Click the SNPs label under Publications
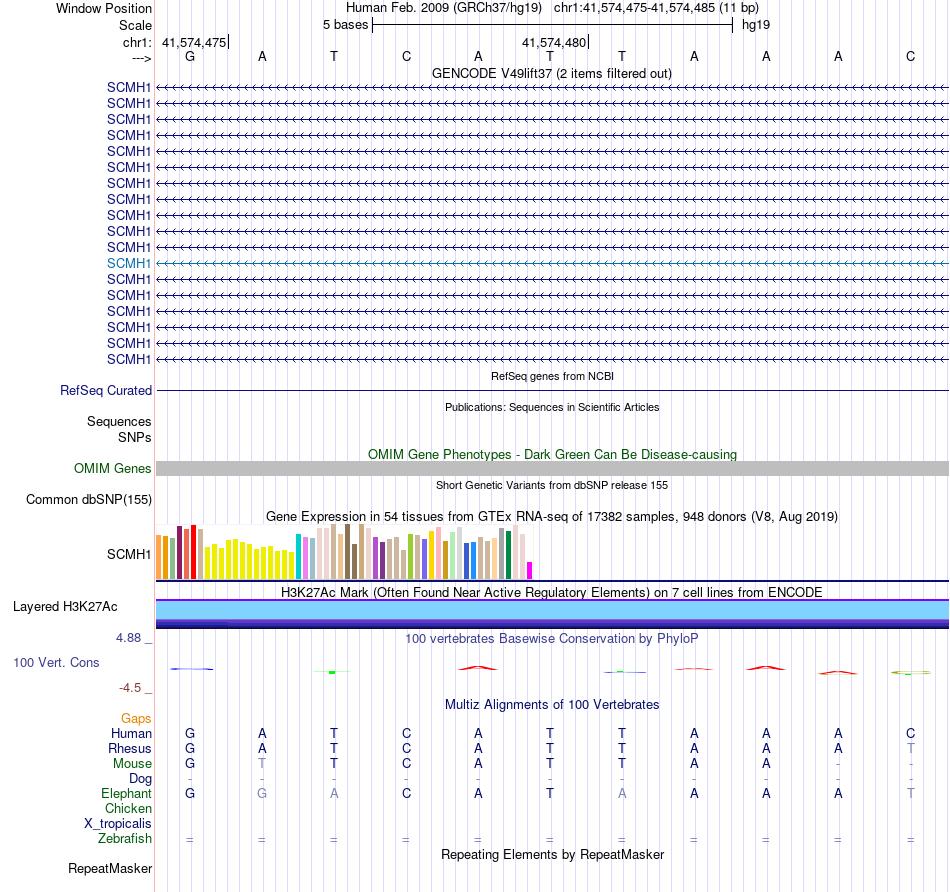950x892 pixels. pyautogui.click(x=135, y=437)
